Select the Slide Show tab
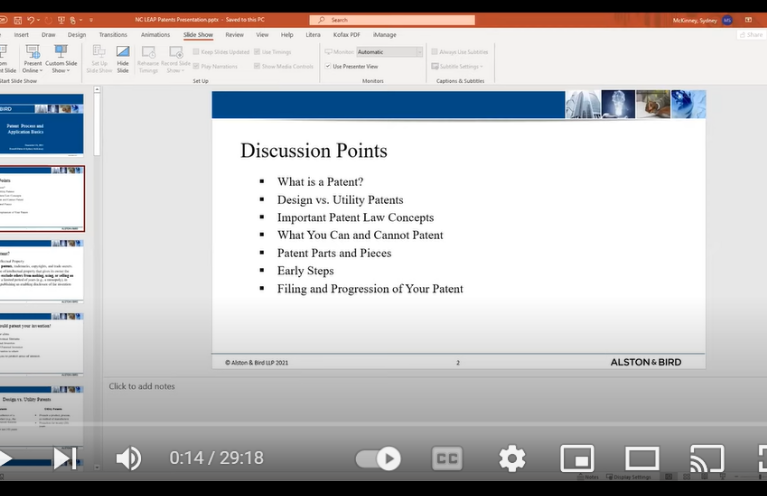 198,35
